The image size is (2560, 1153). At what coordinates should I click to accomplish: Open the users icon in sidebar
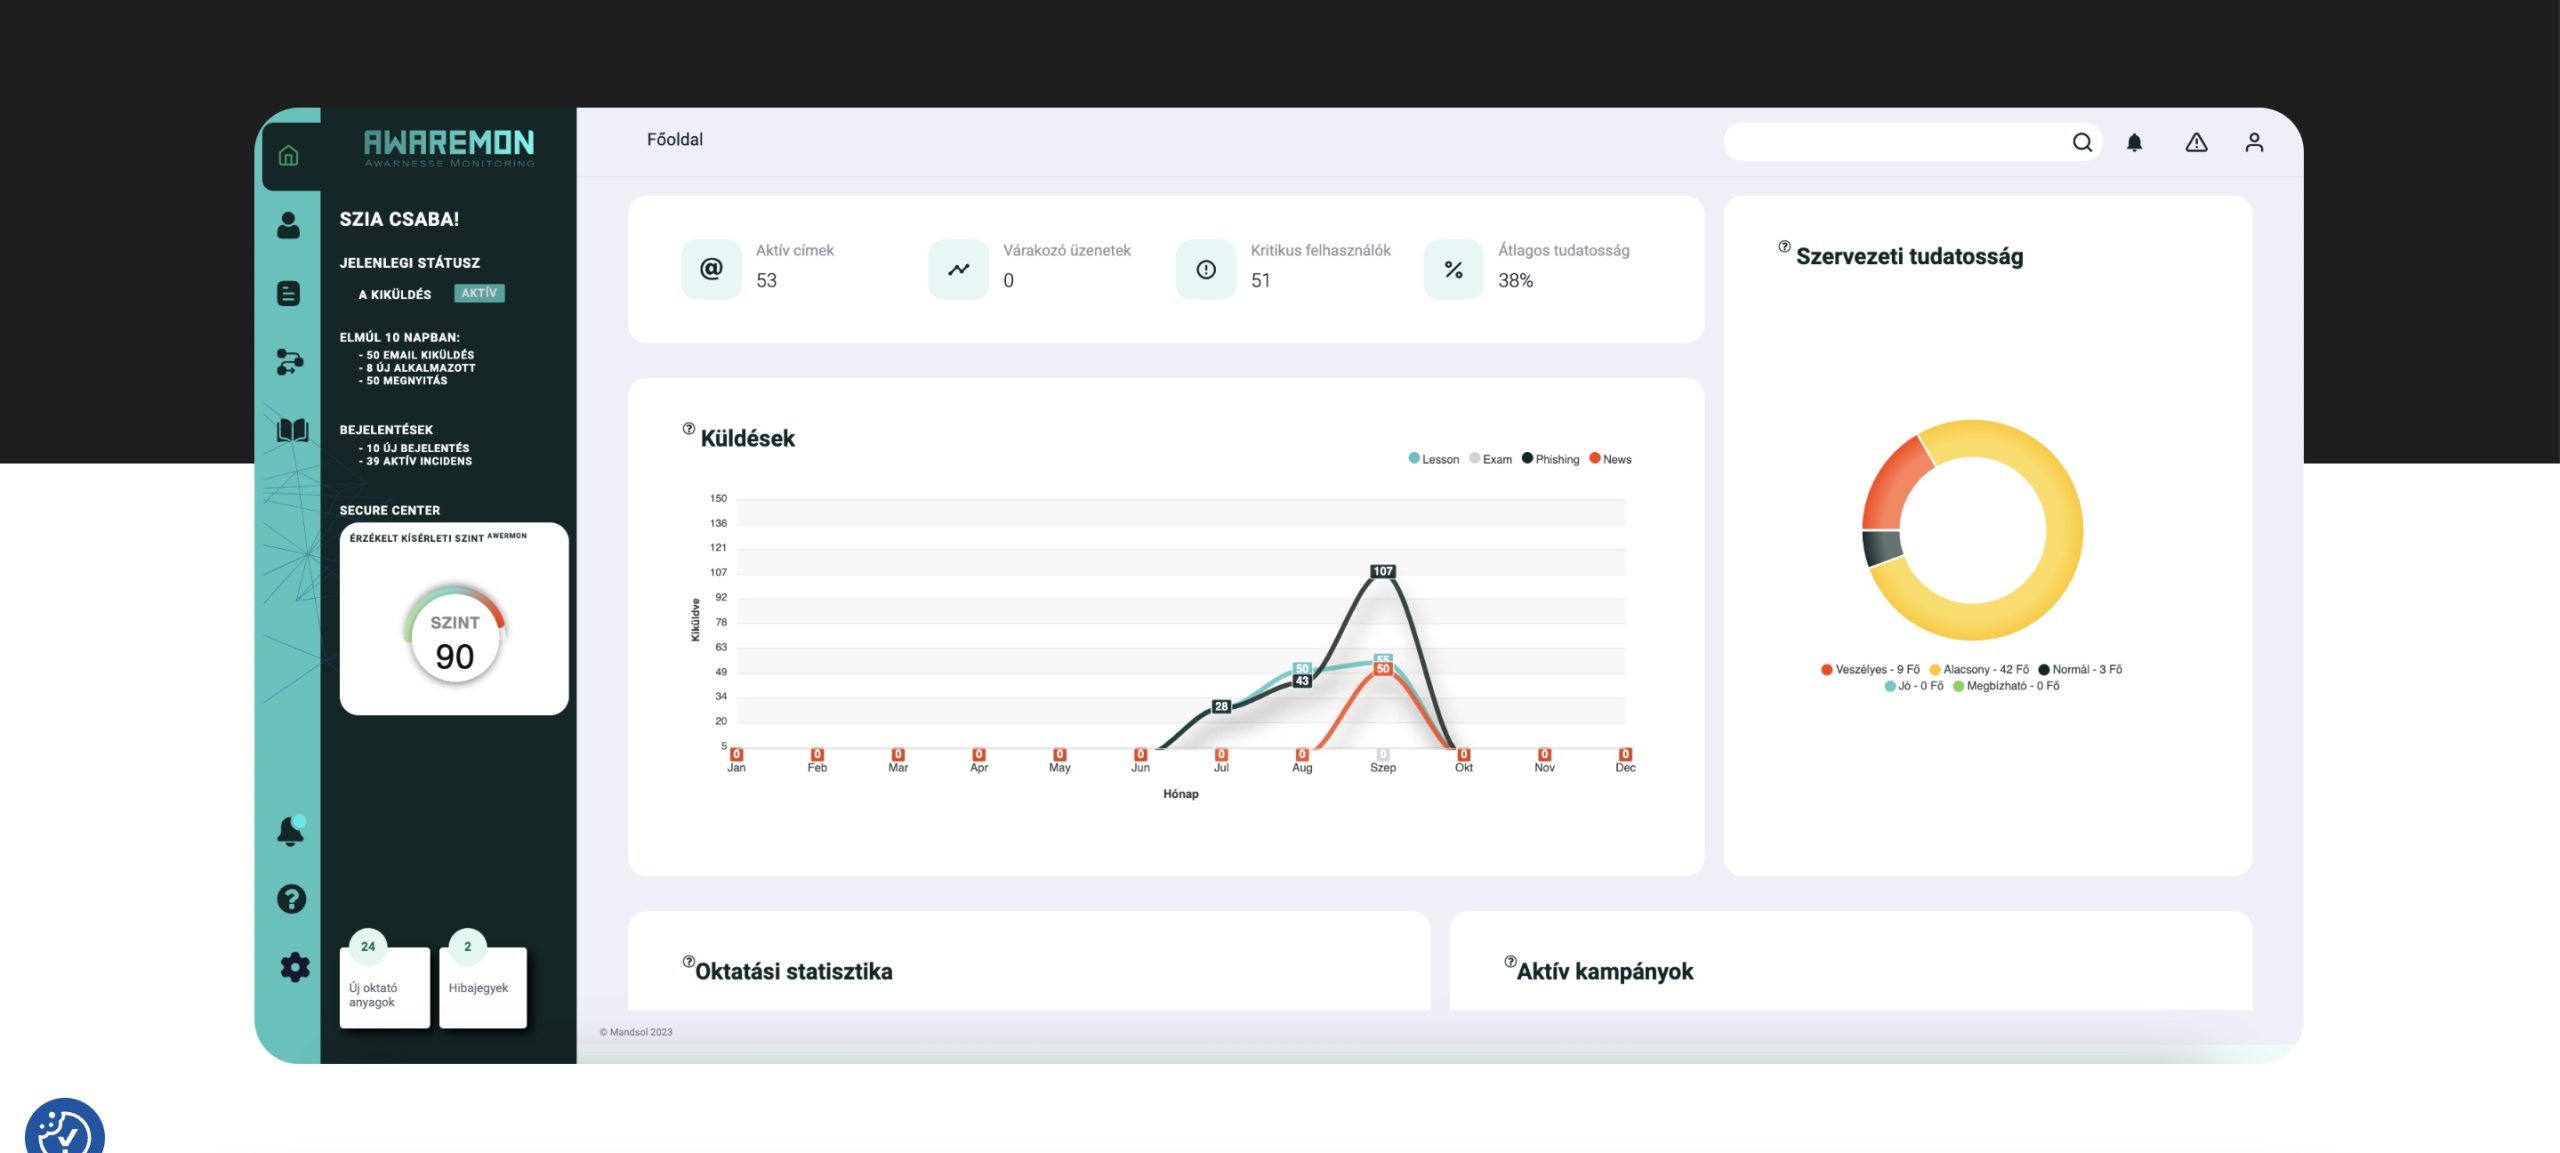pyautogui.click(x=288, y=225)
